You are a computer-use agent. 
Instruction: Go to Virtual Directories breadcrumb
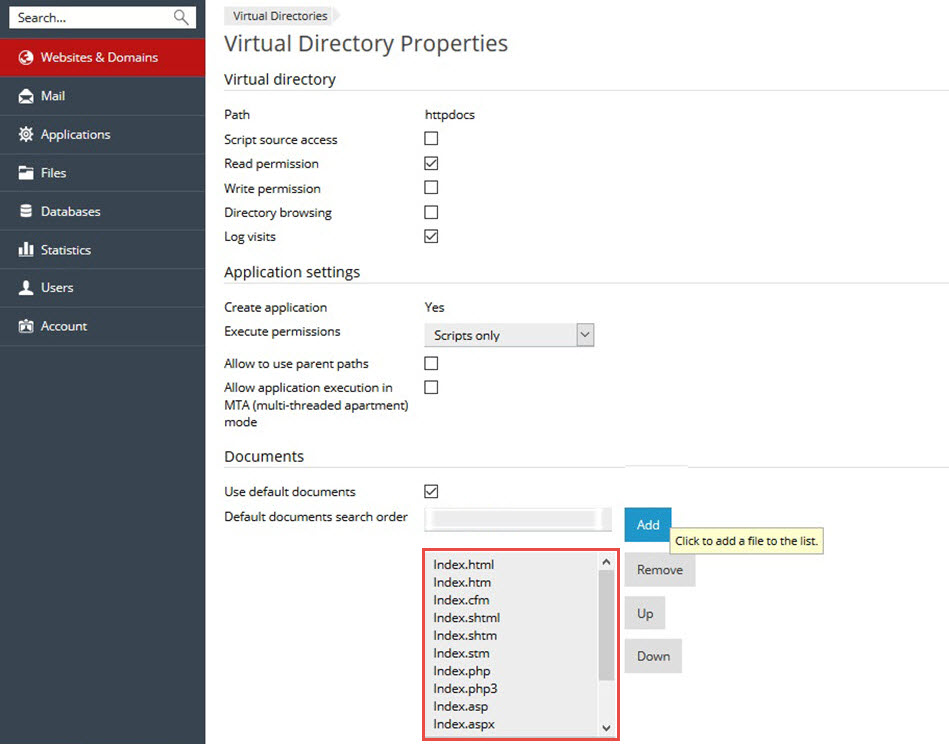tap(280, 16)
